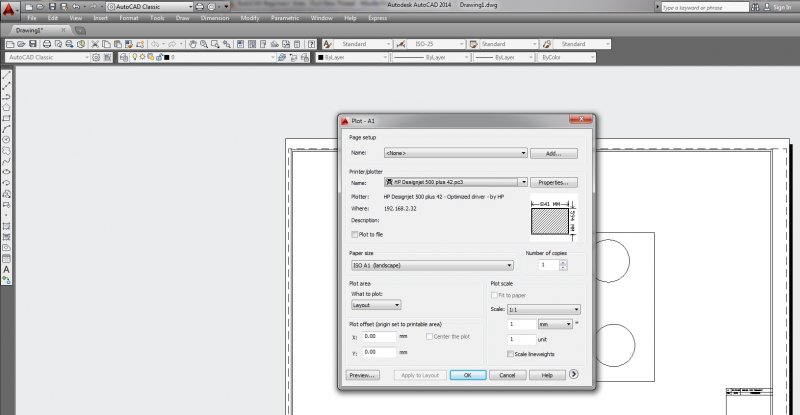This screenshot has width=800, height=415.
Task: Open the Text Style icon
Action: click(x=327, y=44)
